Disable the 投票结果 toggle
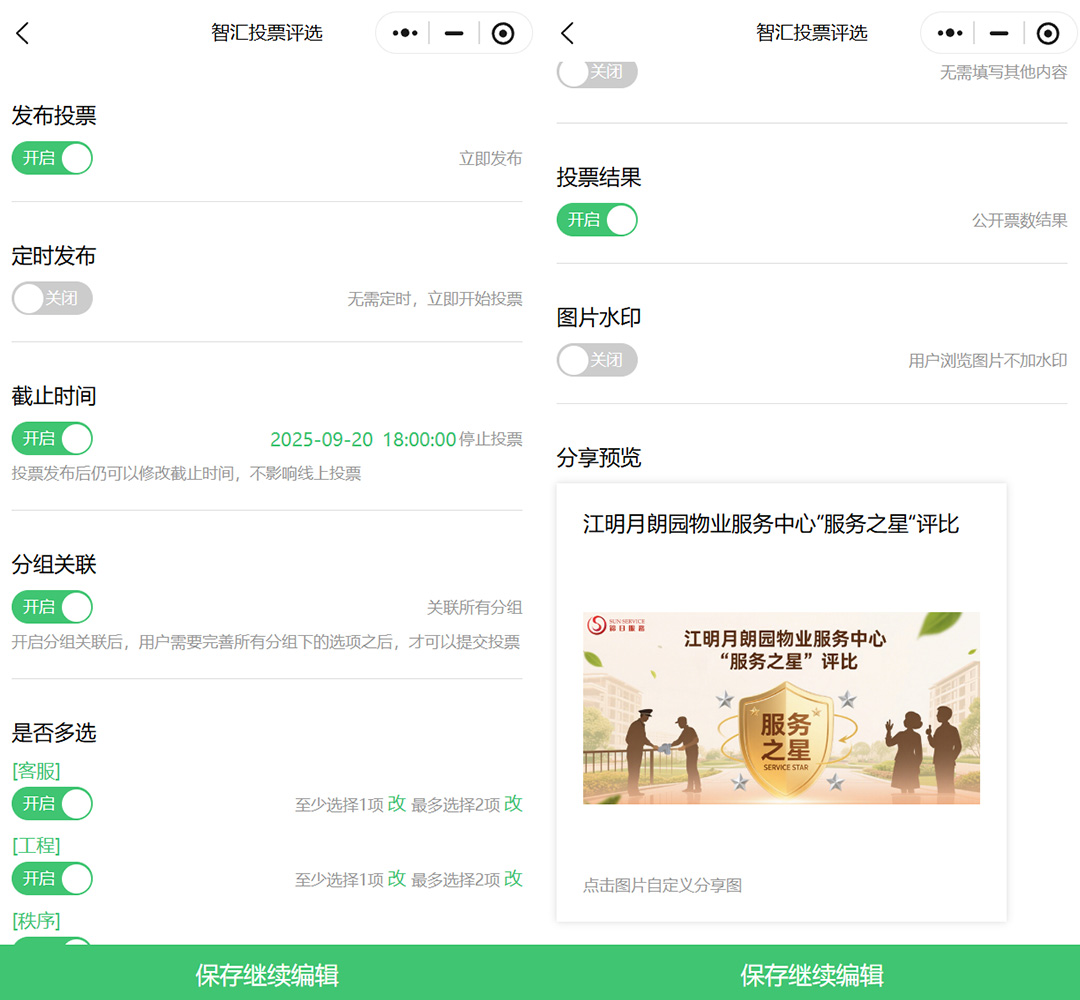 coord(597,220)
